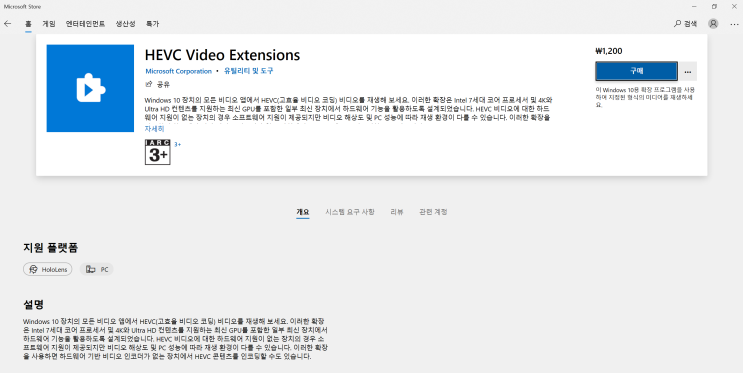Screen dimensions: 743x373
Task: Click the 지원 플랫폼 heading
Action: [51, 247]
